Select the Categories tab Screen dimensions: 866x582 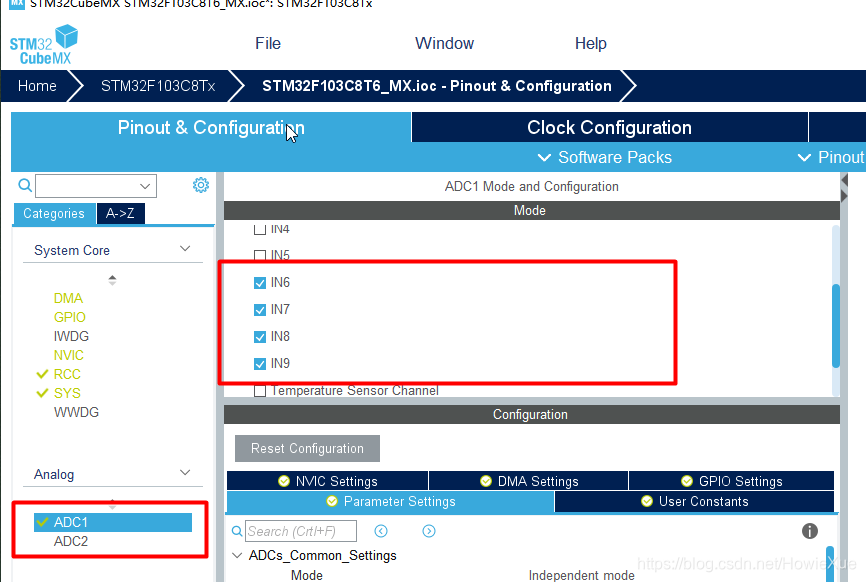coord(54,214)
